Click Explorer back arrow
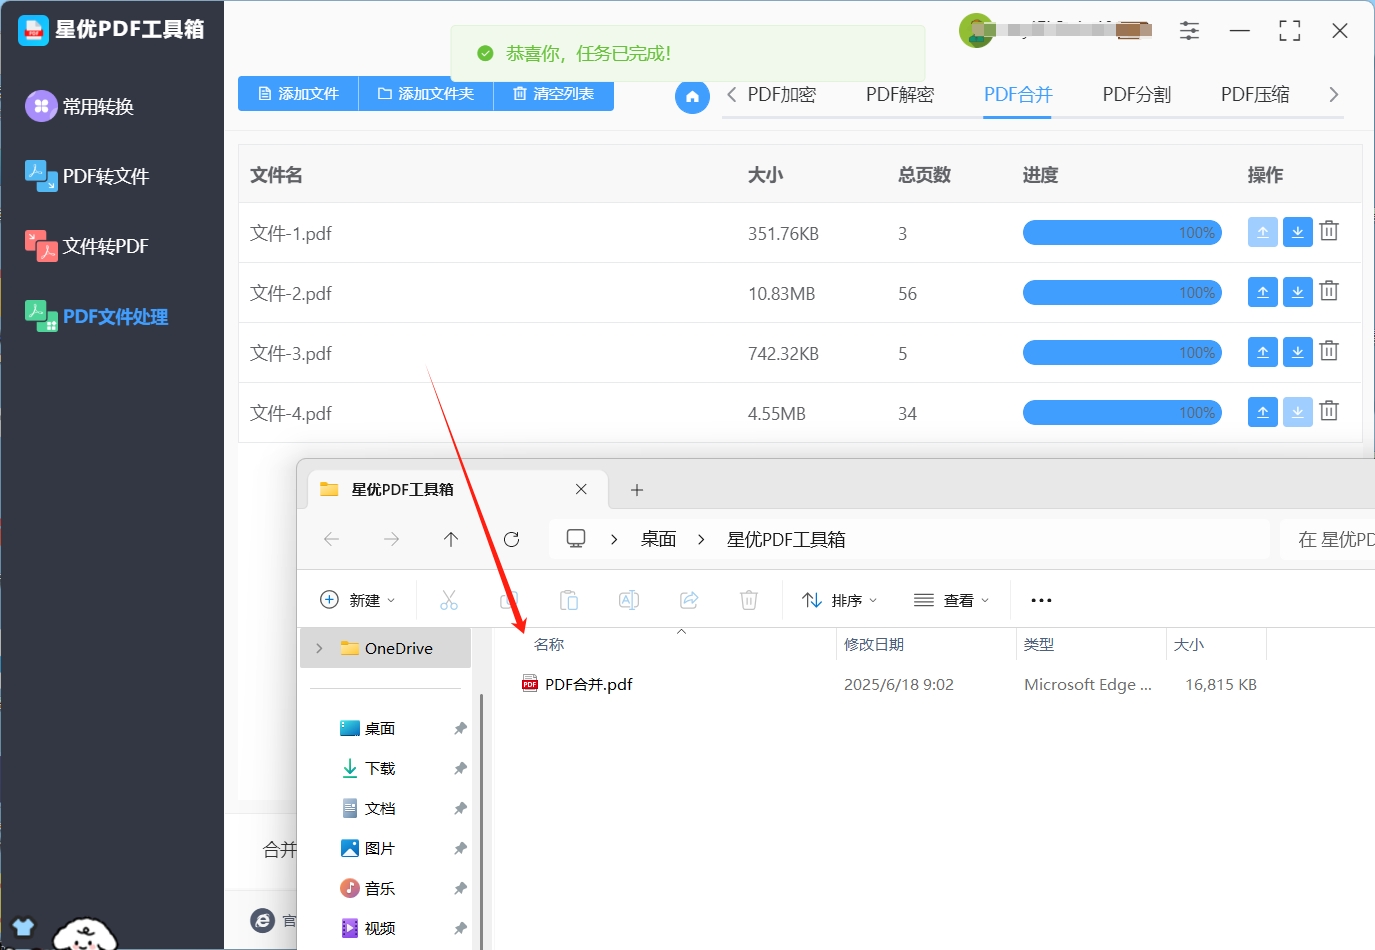The height and width of the screenshot is (950, 1375). tap(332, 539)
